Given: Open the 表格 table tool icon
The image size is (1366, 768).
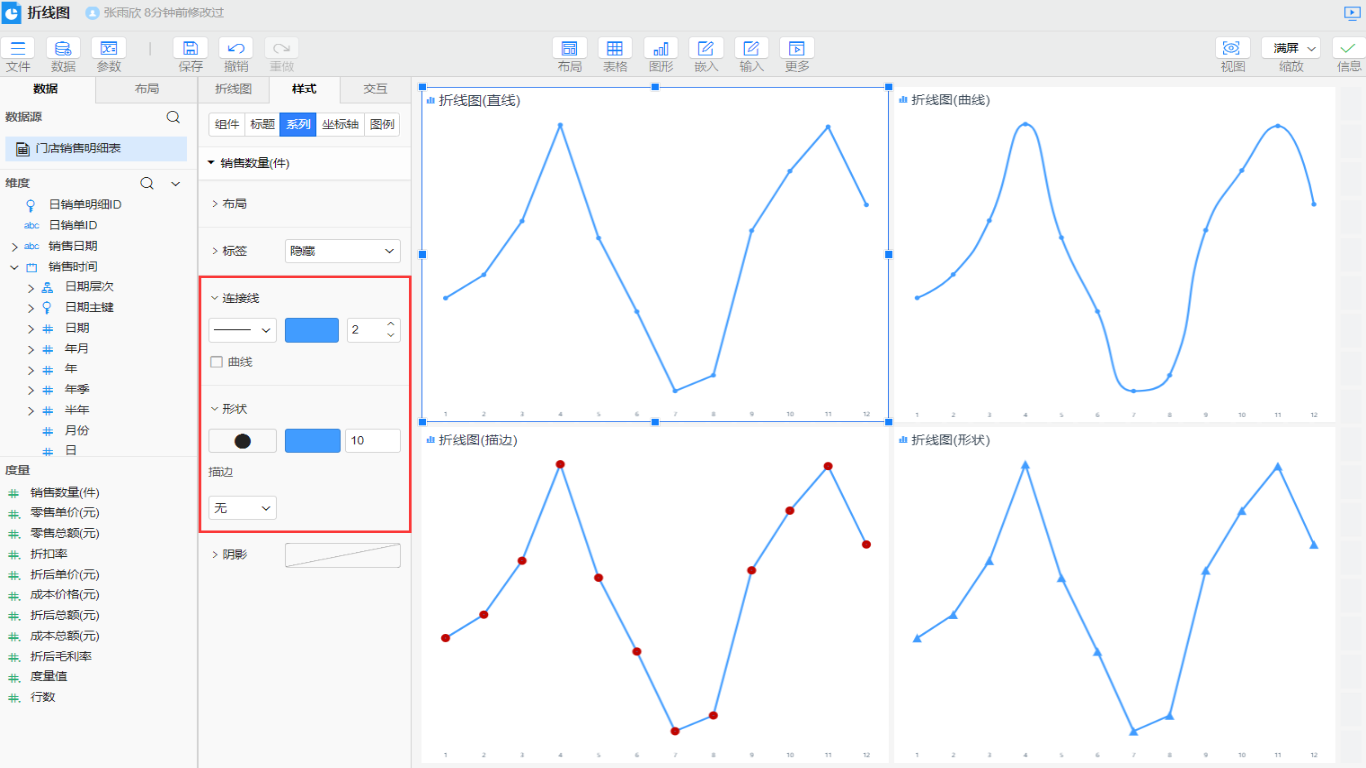Looking at the screenshot, I should [x=615, y=48].
